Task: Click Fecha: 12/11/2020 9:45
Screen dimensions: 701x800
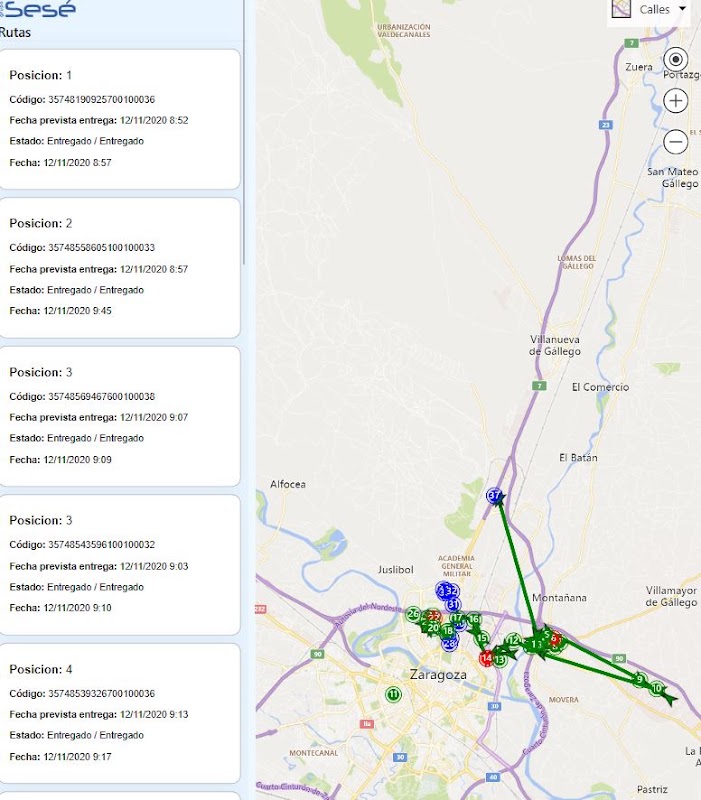Action: (x=60, y=311)
